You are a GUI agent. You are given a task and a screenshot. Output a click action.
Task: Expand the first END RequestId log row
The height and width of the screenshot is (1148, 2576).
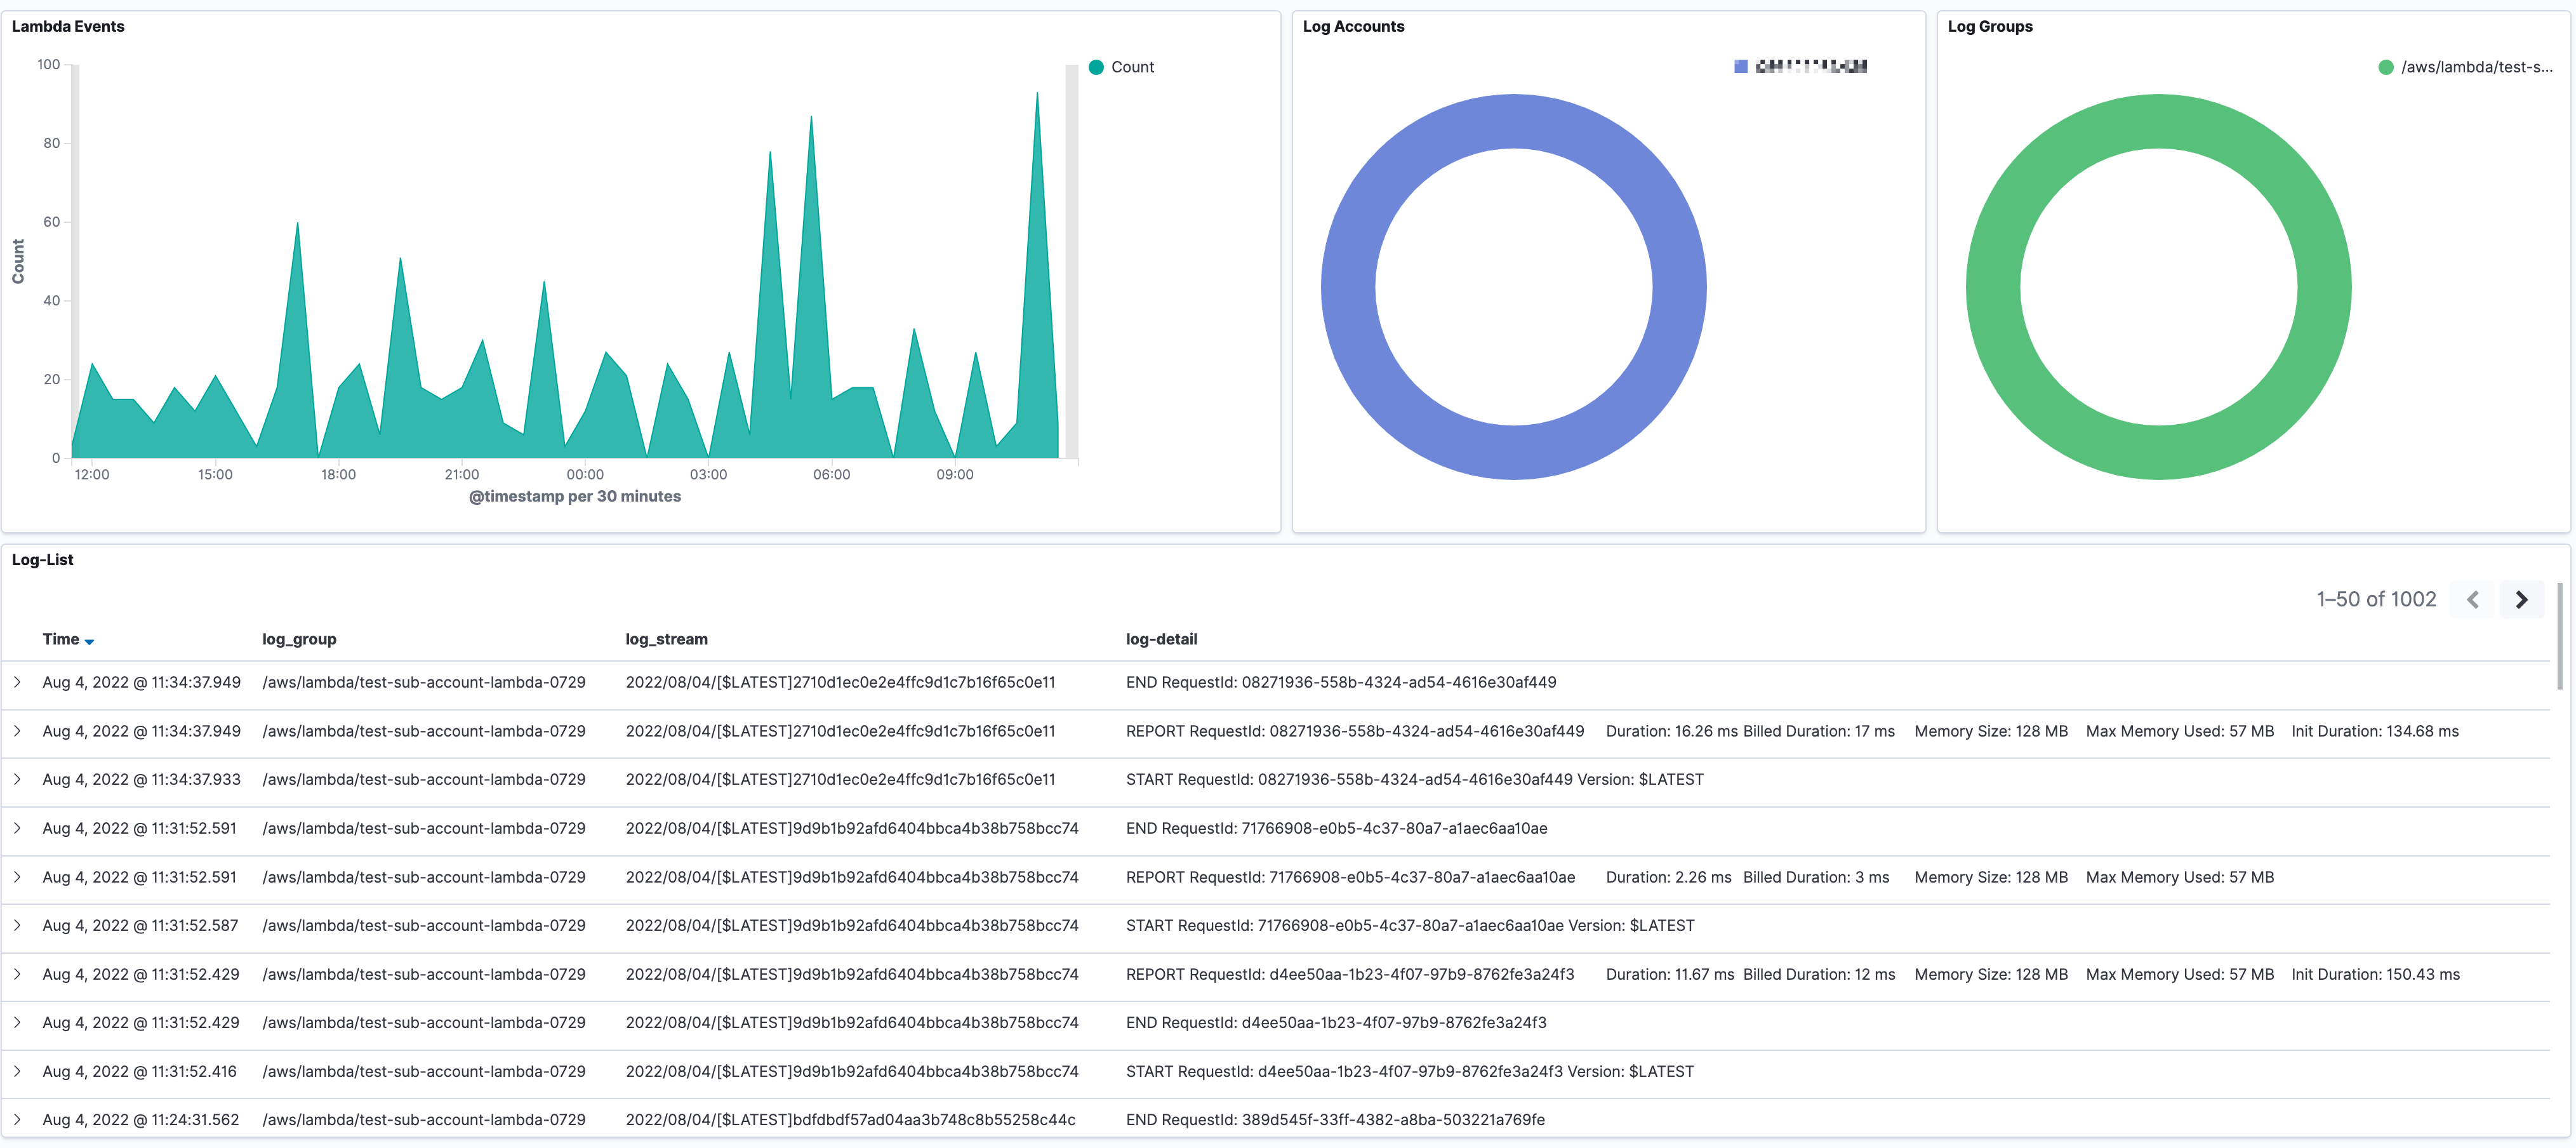(x=18, y=682)
